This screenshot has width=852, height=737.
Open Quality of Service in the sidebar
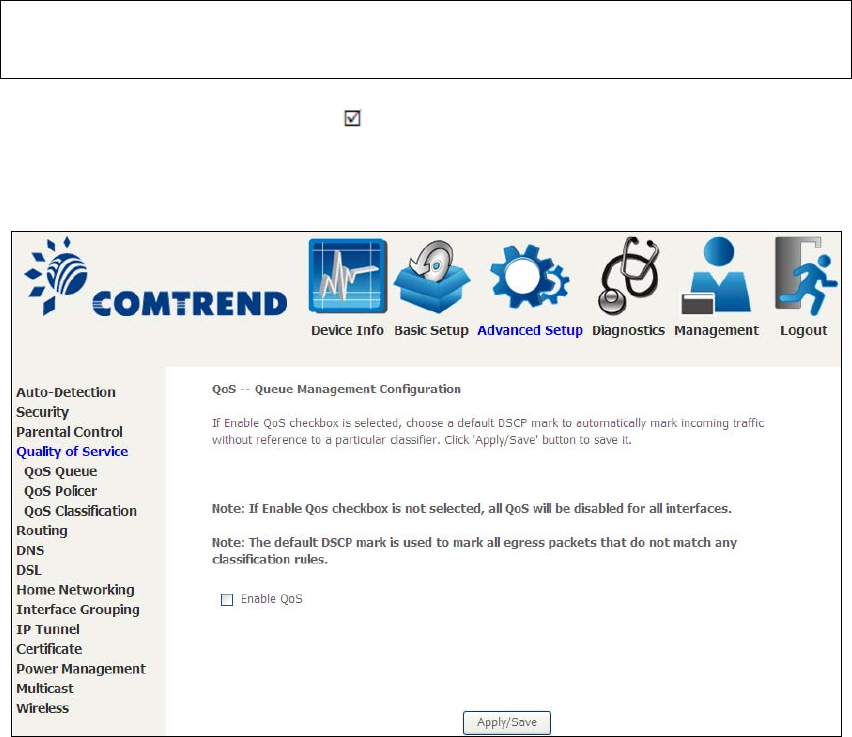(x=72, y=452)
